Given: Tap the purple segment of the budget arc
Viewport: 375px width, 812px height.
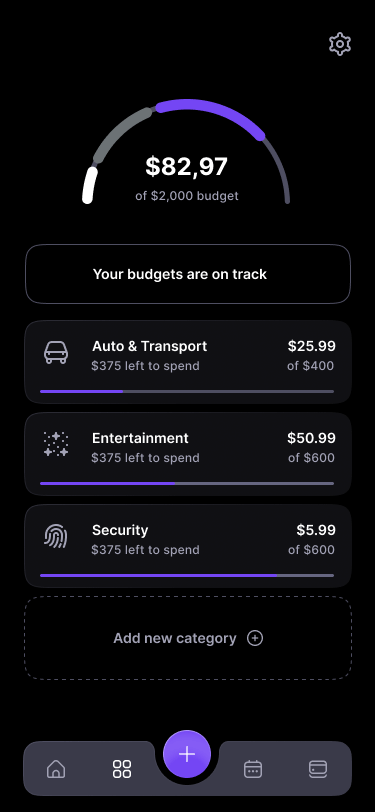Looking at the screenshot, I should click(x=212, y=112).
